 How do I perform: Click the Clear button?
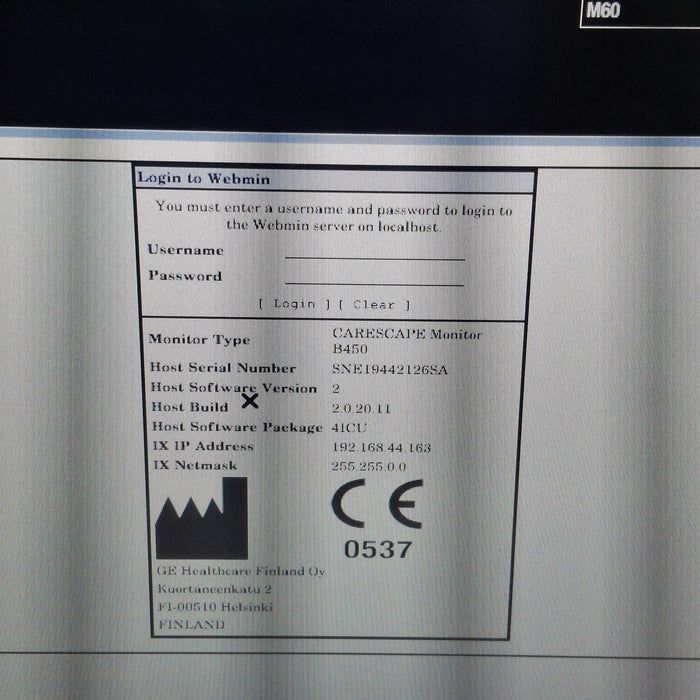click(x=374, y=305)
